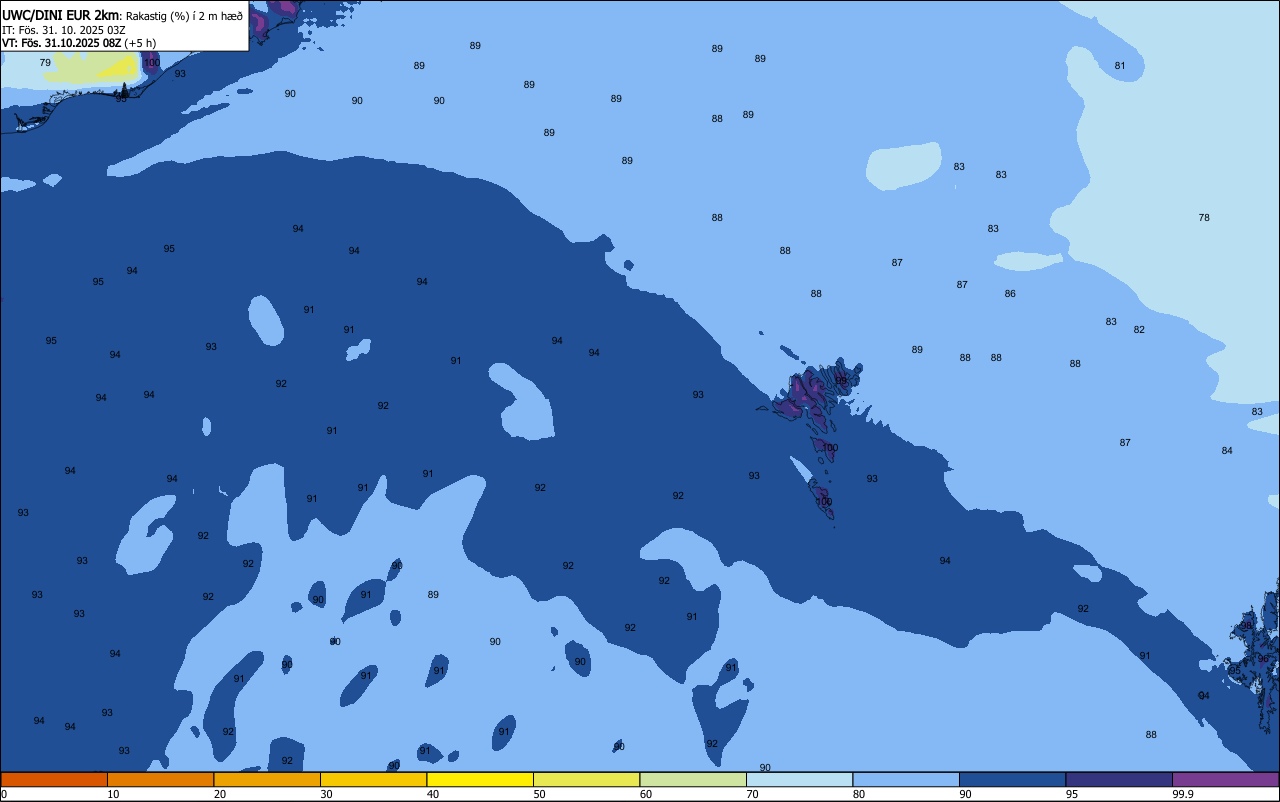
Task: Click the 90–95 dark blue legend swatch
Action: [1012, 779]
